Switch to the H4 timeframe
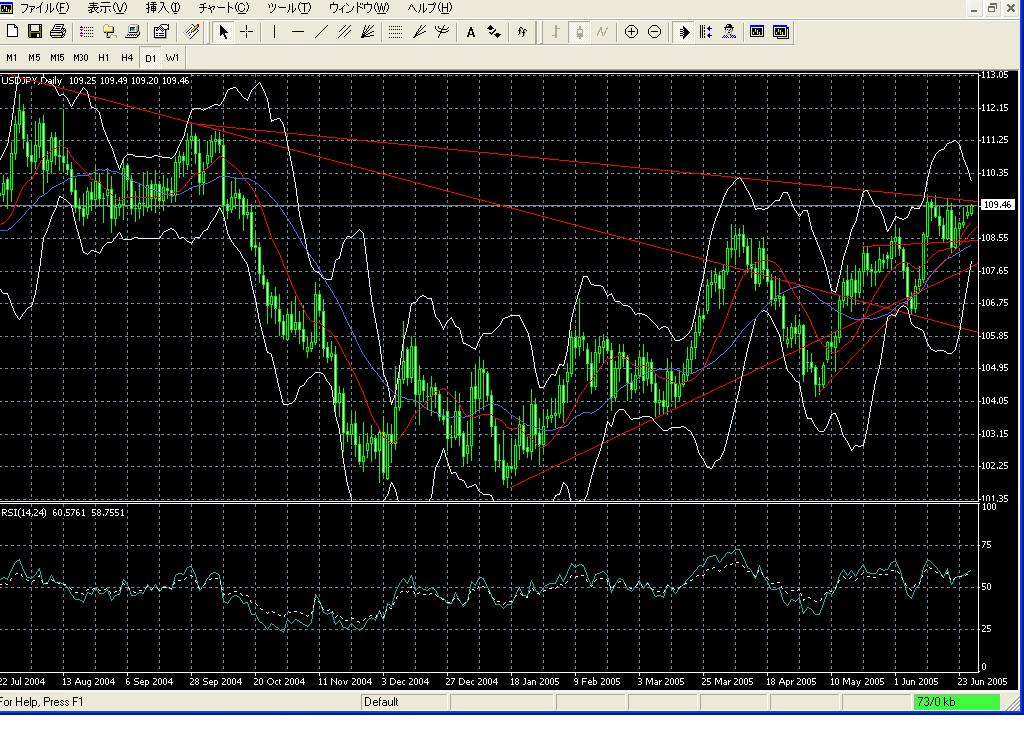 [127, 58]
